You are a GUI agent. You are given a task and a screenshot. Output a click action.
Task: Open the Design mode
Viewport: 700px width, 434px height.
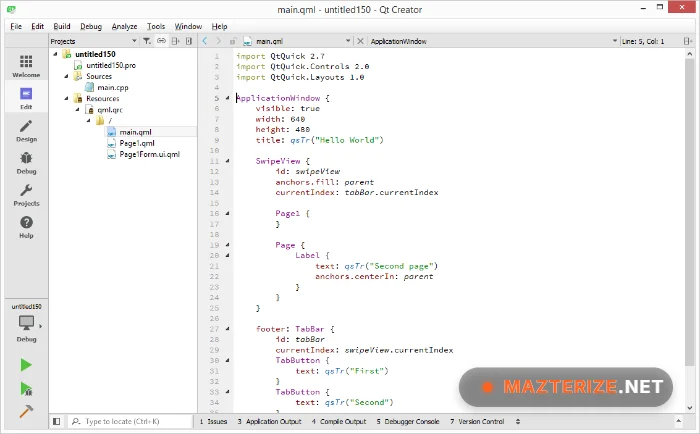(x=26, y=130)
